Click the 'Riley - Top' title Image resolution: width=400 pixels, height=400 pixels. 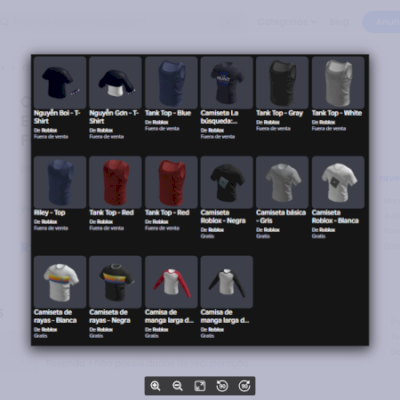50,213
